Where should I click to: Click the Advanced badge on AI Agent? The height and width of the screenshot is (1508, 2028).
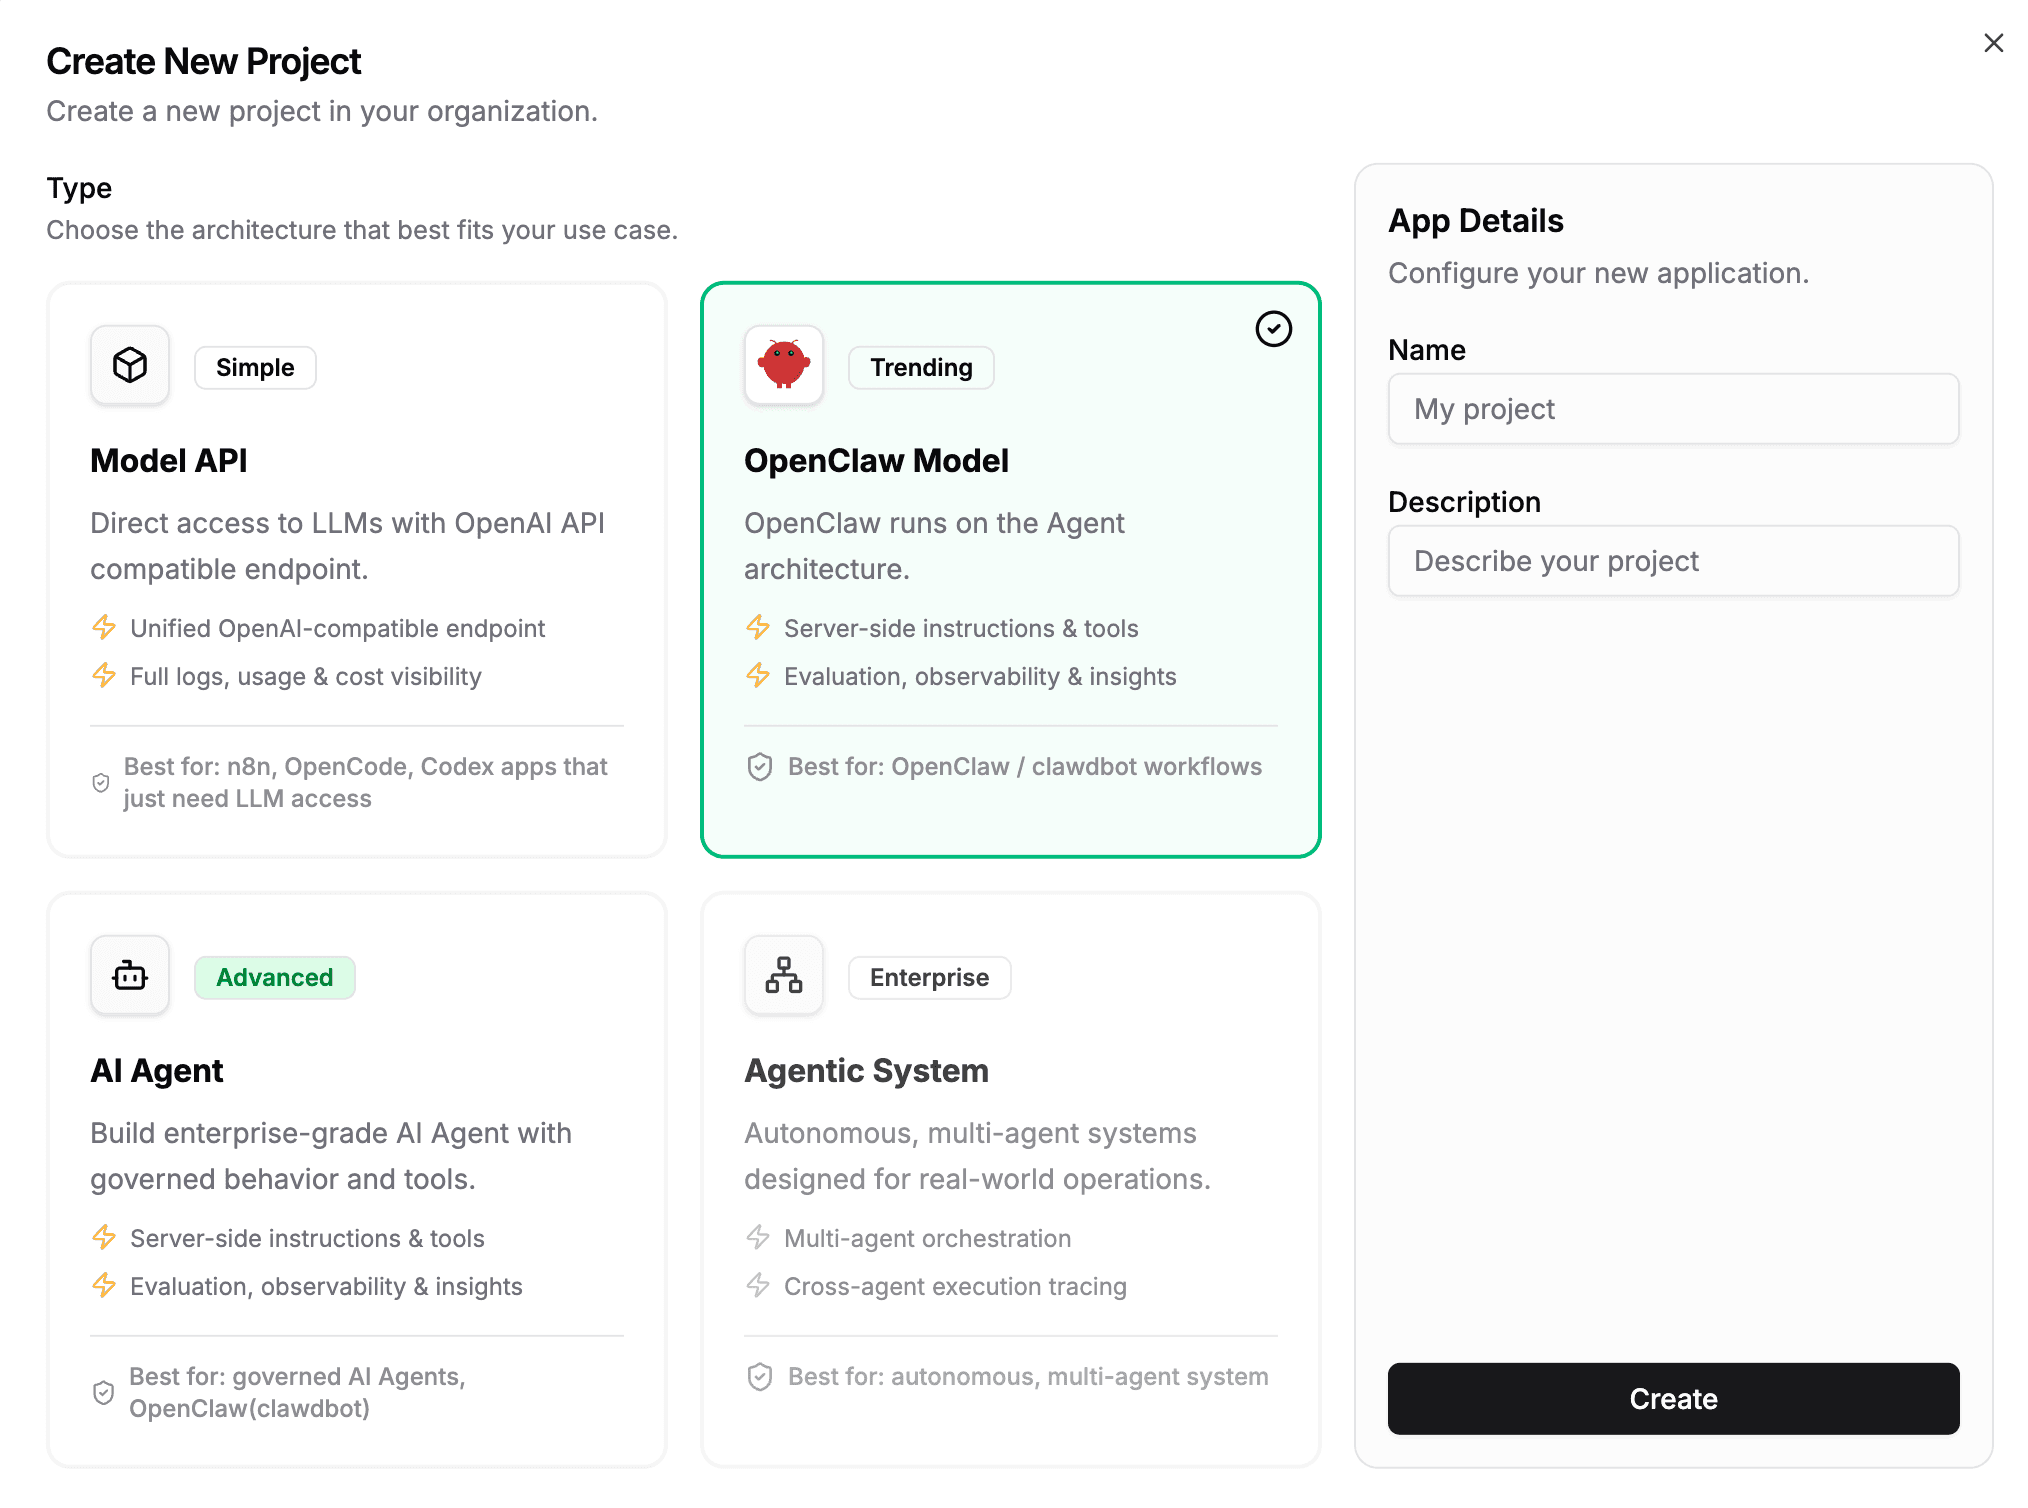pyautogui.click(x=274, y=977)
